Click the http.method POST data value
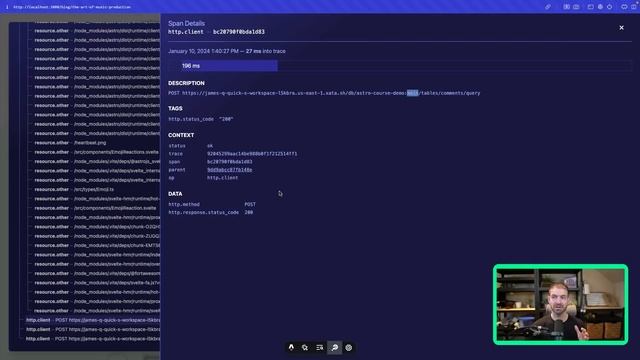The width and height of the screenshot is (640, 360). point(250,204)
